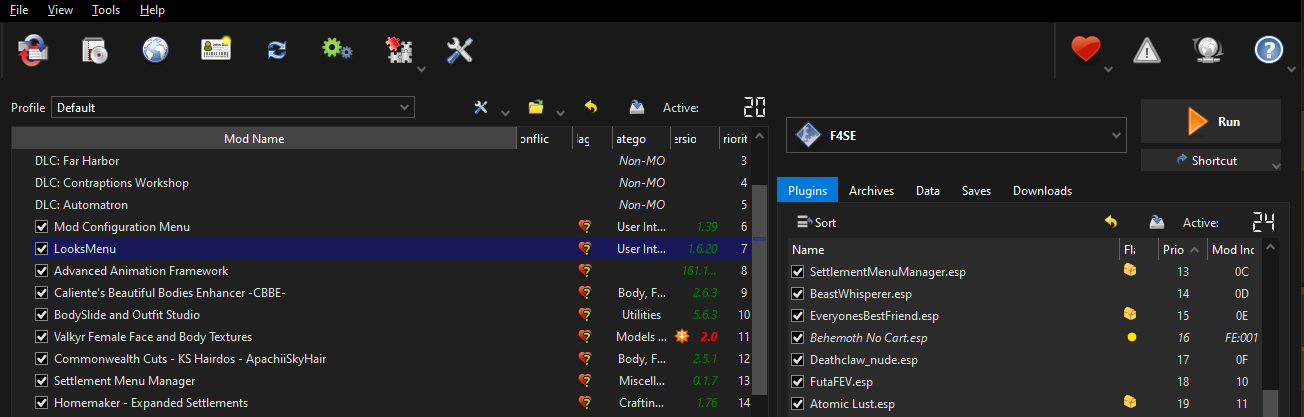Image resolution: width=1304 pixels, height=417 pixels.
Task: Disable Behemoth No Cart.esp plugin
Action: (x=798, y=338)
